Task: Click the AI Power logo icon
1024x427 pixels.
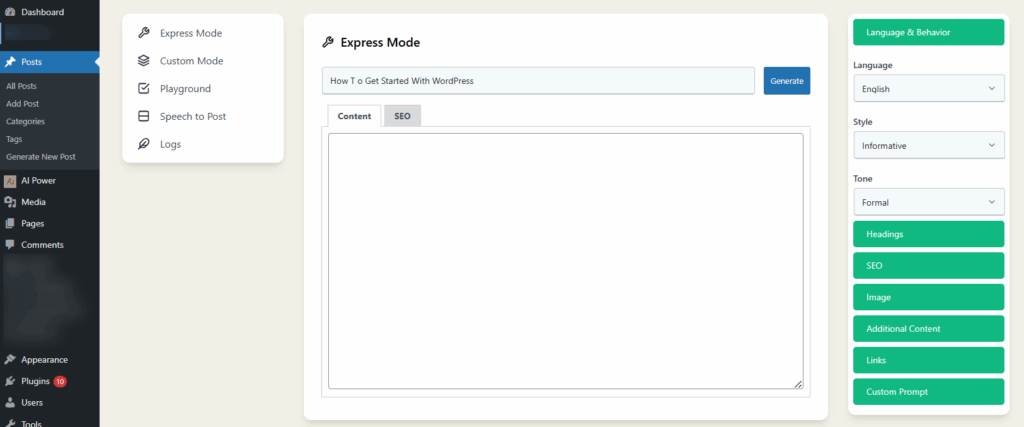Action: pyautogui.click(x=10, y=181)
